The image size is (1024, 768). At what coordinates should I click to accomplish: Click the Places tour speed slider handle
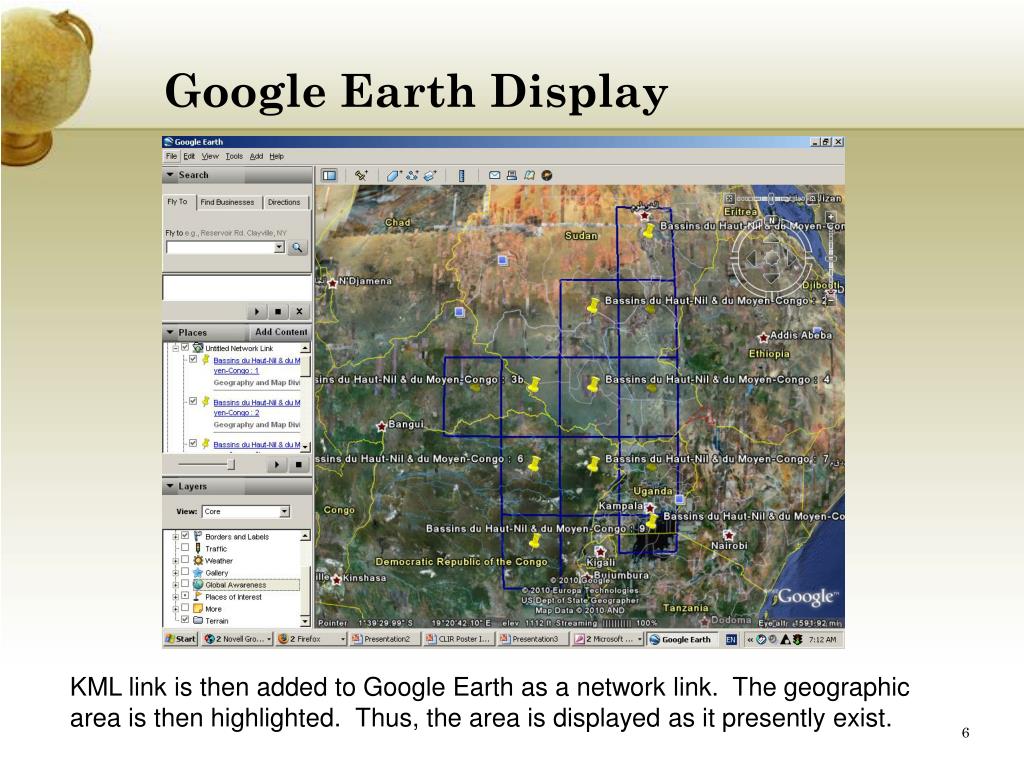[x=231, y=464]
